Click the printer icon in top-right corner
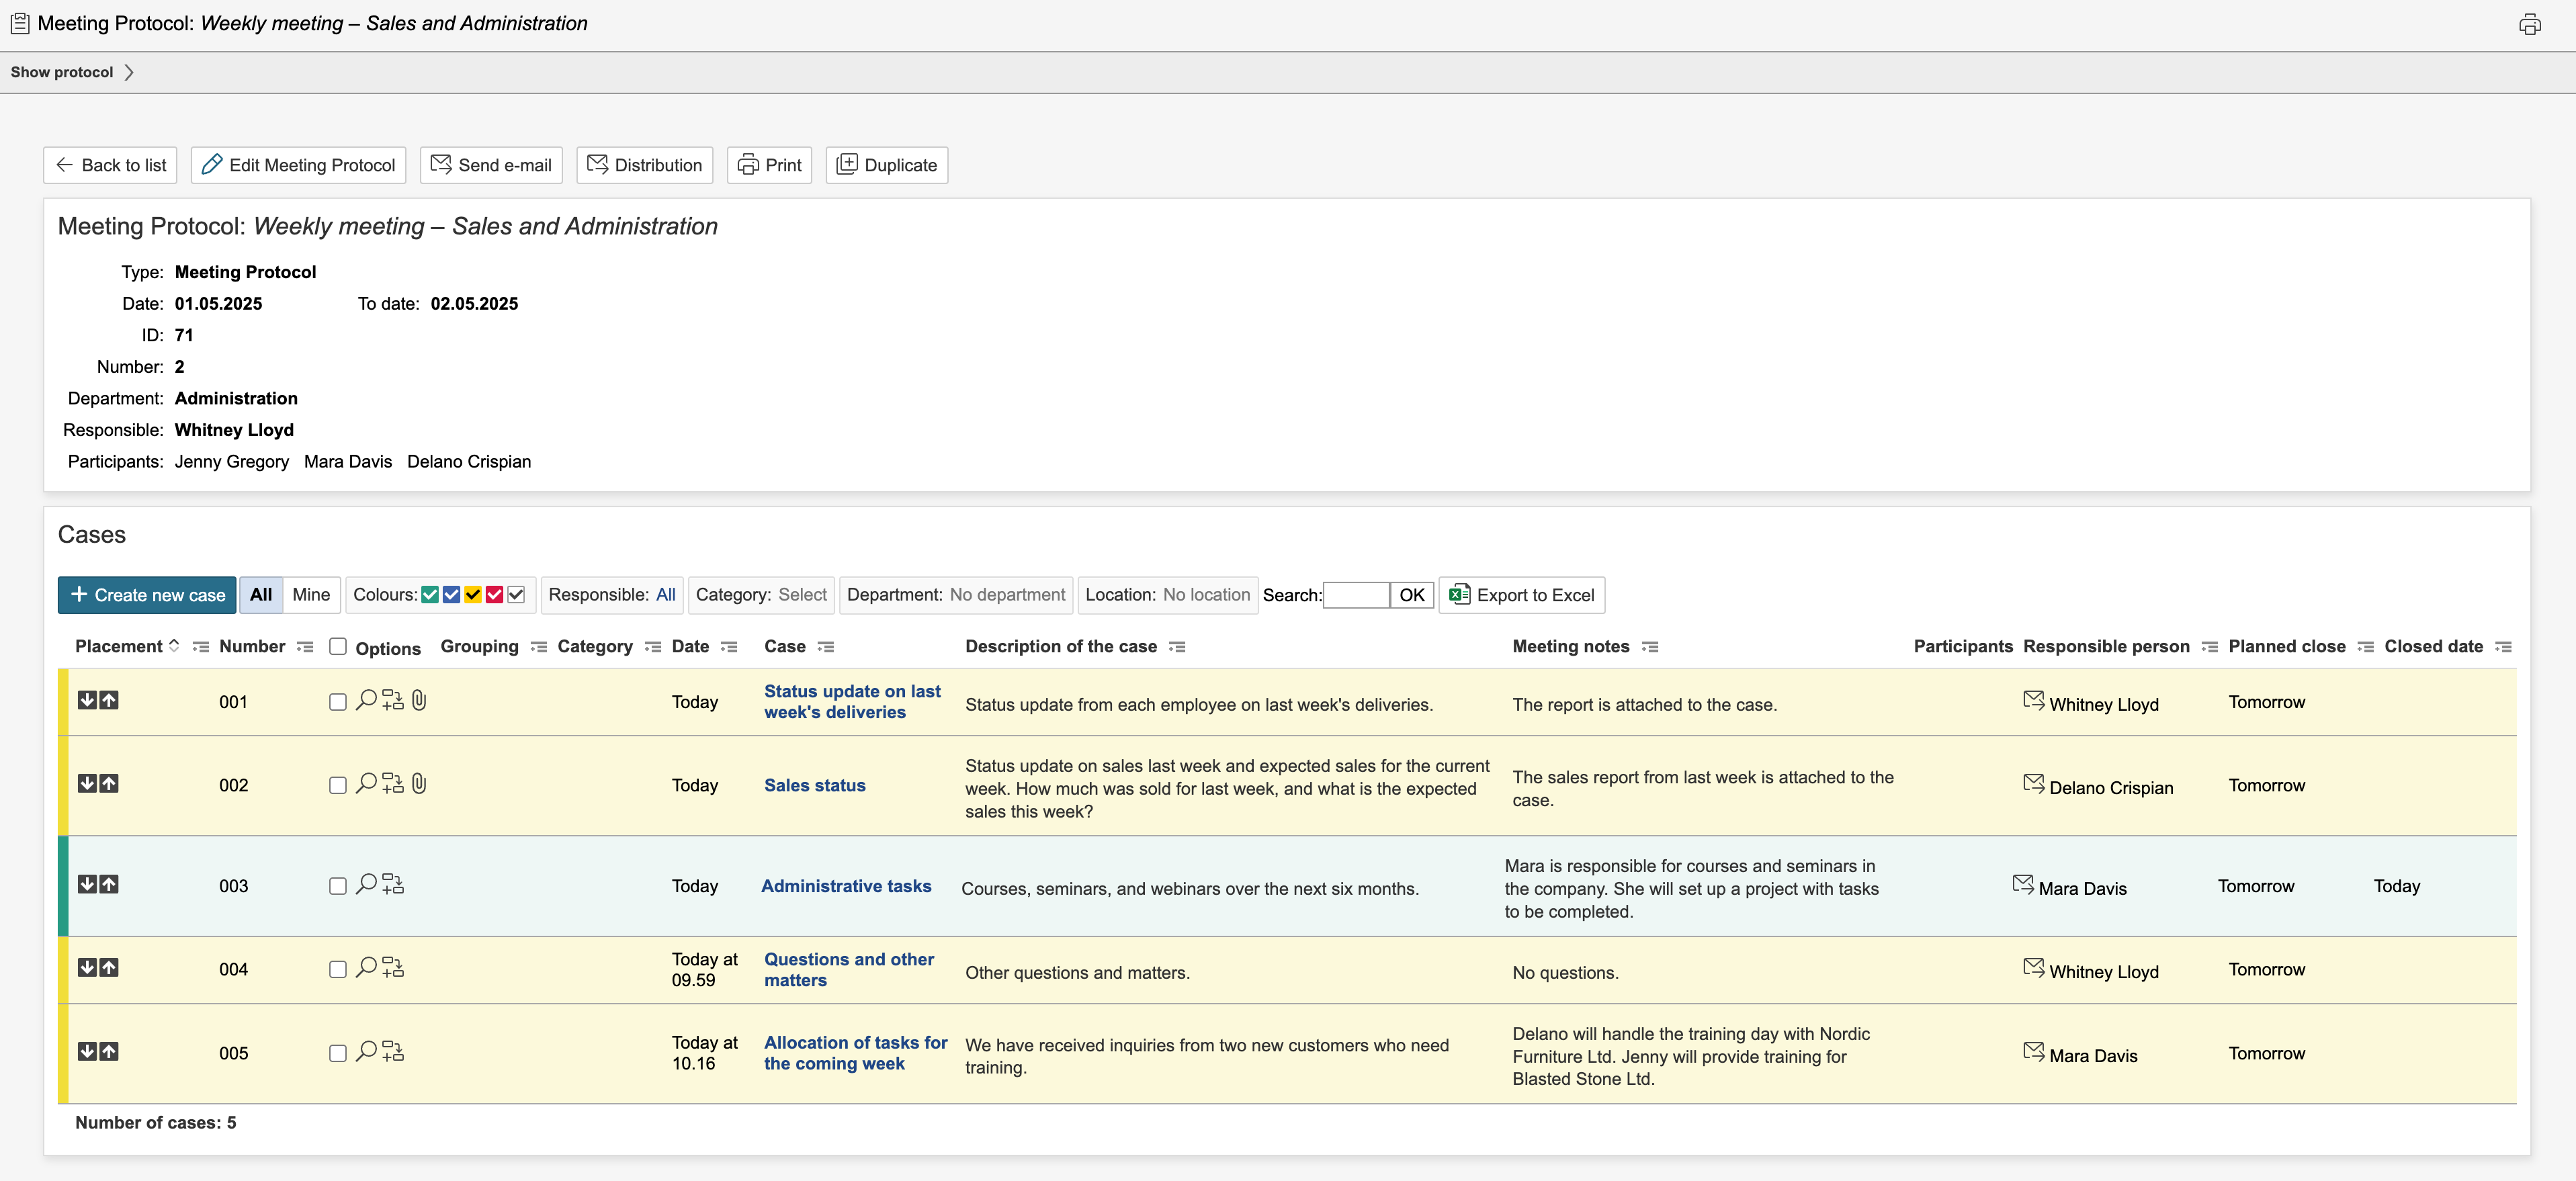Screen dimensions: 2576x1181 tap(2529, 24)
